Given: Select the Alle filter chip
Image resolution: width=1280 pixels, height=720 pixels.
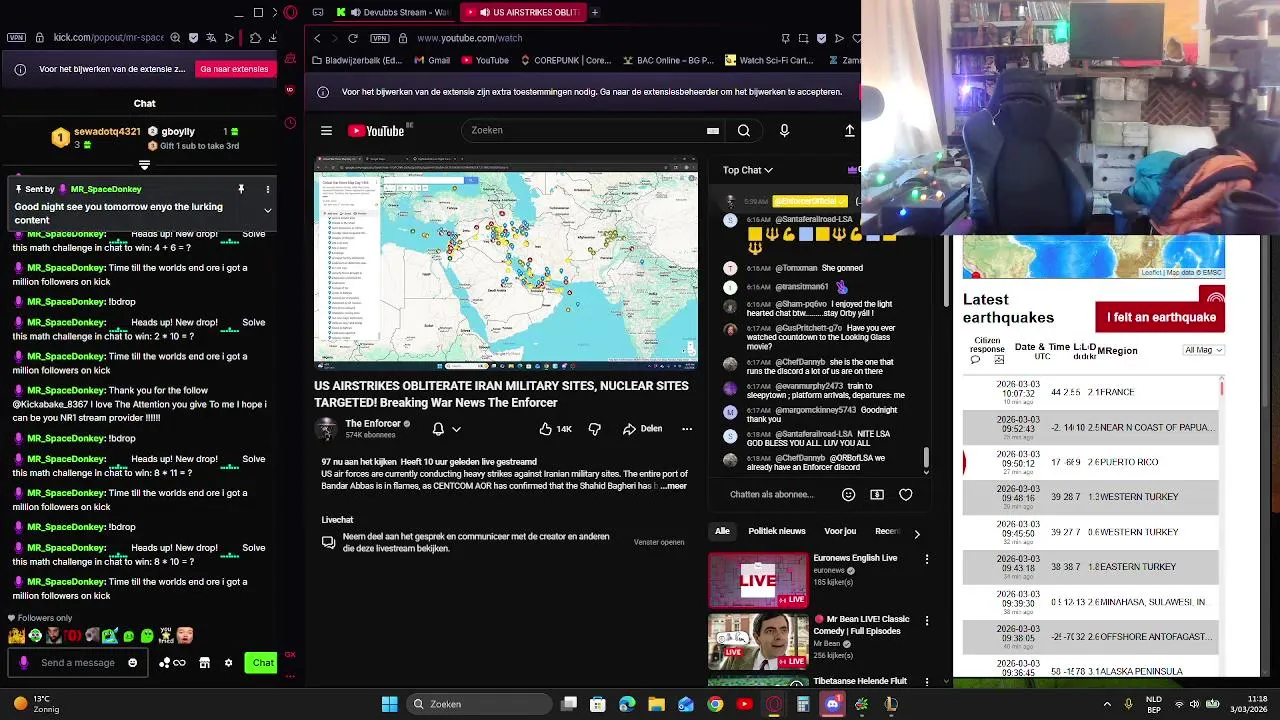Looking at the screenshot, I should [722, 532].
